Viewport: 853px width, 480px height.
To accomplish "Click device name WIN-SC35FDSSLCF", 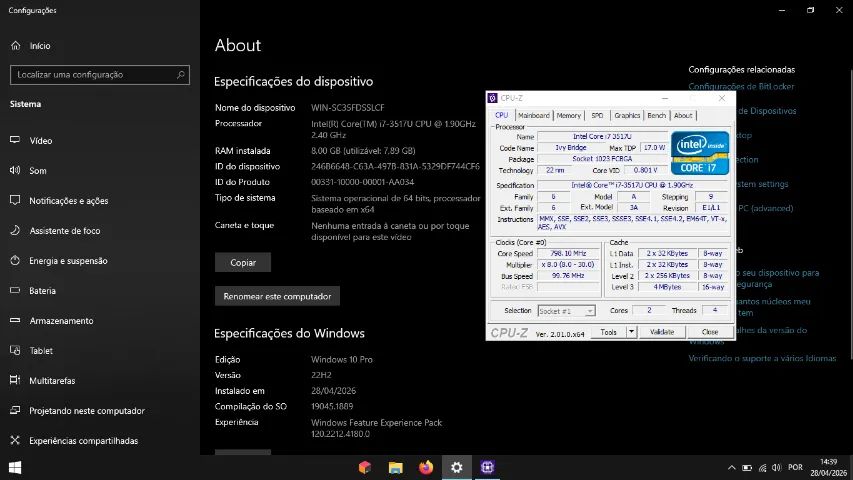I will 348,108.
